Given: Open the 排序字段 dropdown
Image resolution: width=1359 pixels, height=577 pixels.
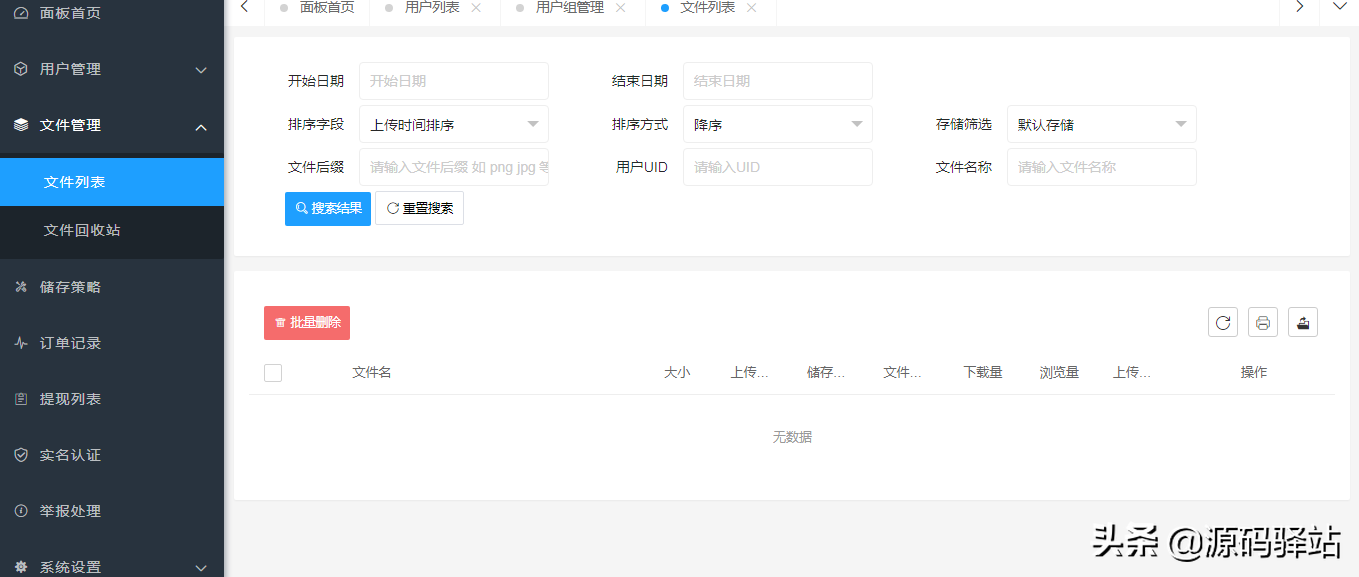Looking at the screenshot, I should 453,124.
